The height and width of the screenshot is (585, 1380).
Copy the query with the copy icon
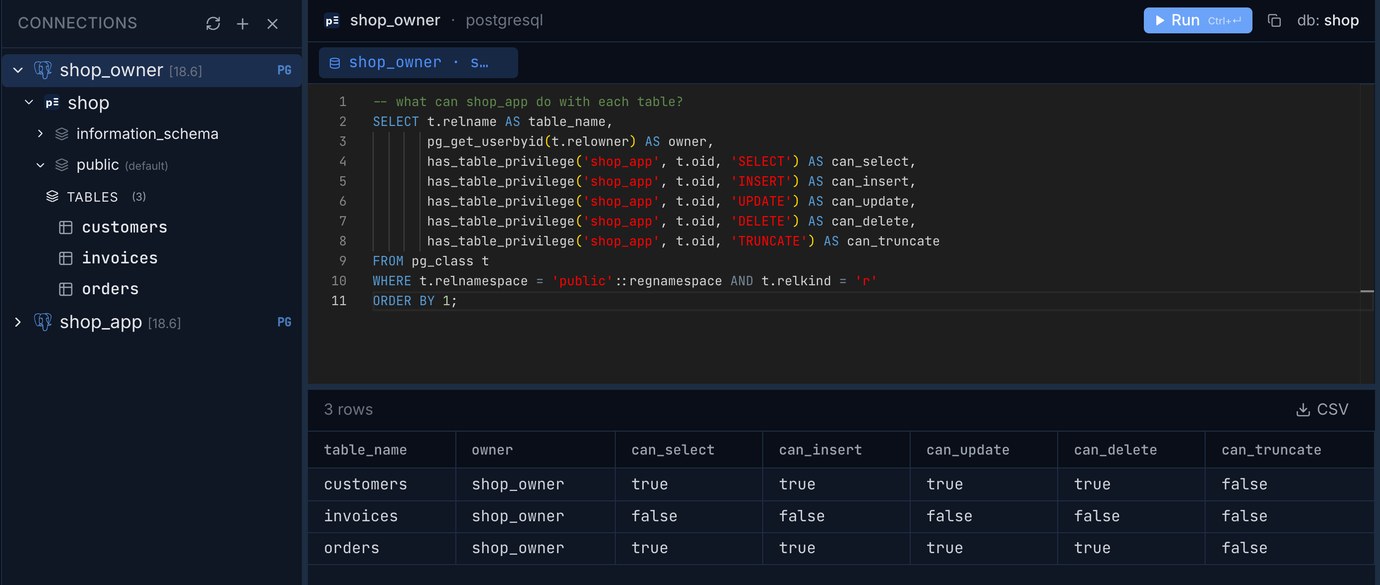[x=1274, y=20]
